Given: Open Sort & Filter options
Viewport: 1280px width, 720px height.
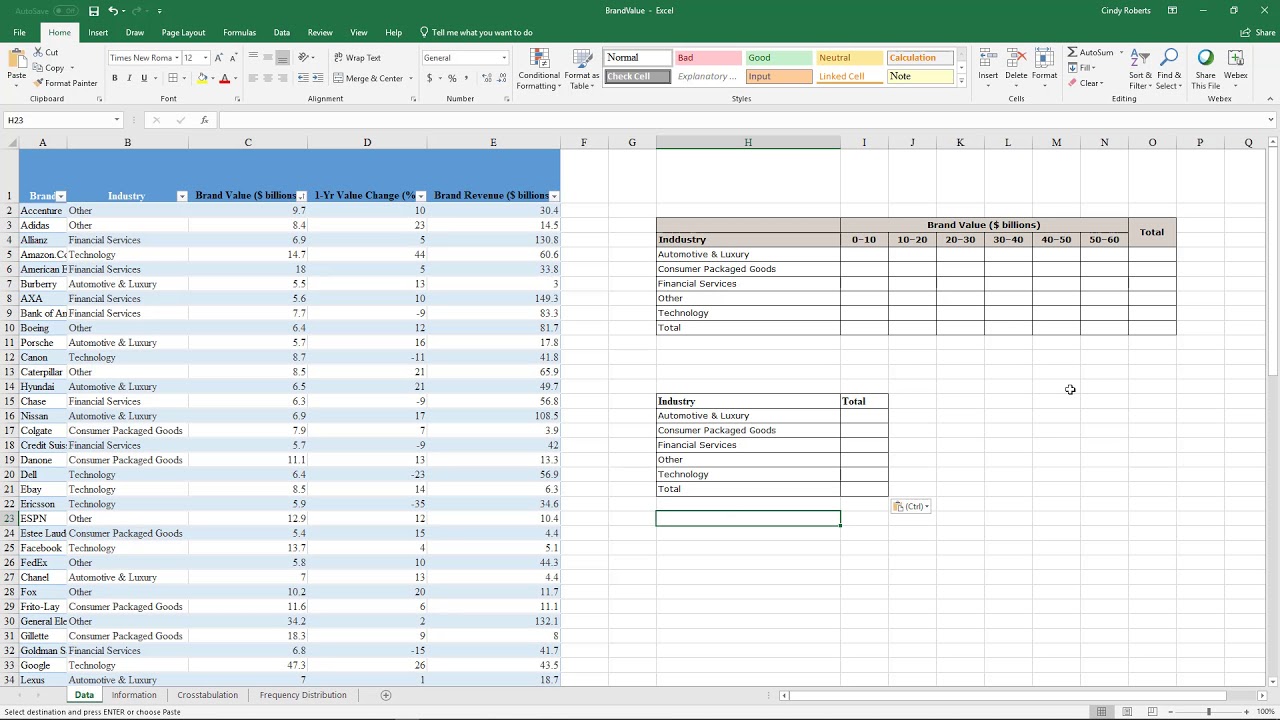Looking at the screenshot, I should click(x=1140, y=69).
